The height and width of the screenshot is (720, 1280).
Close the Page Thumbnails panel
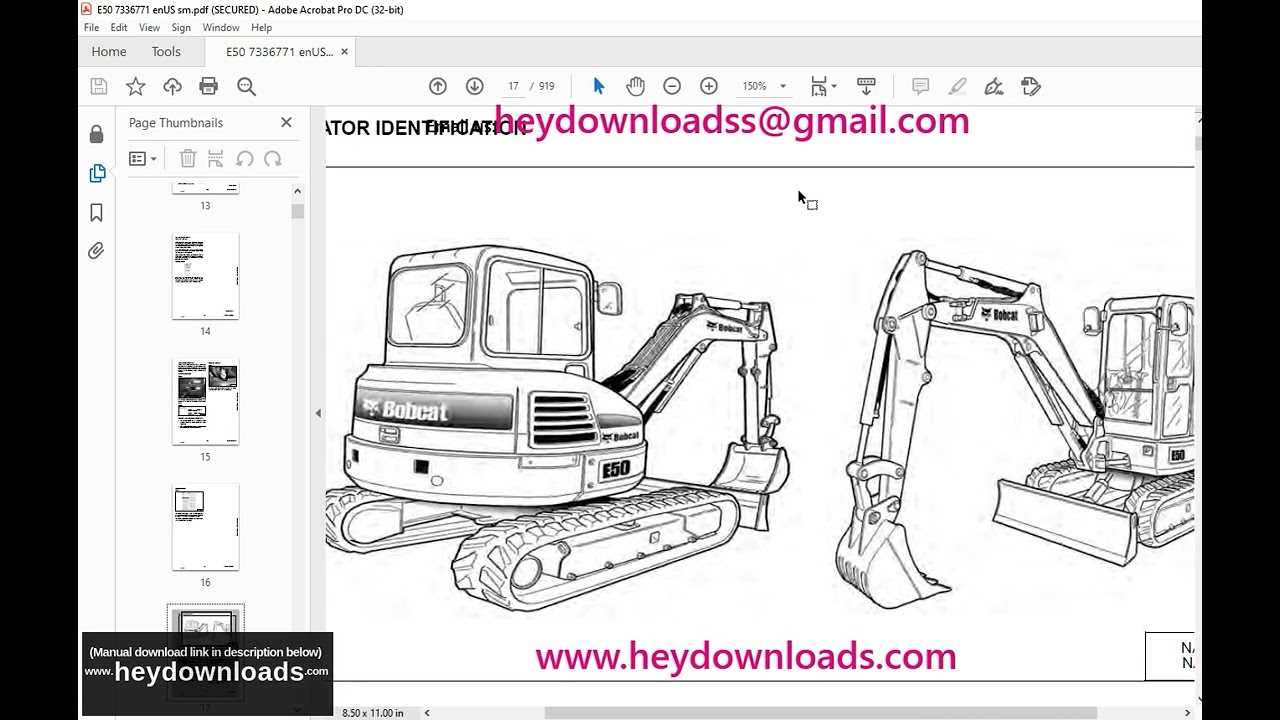[x=286, y=122]
